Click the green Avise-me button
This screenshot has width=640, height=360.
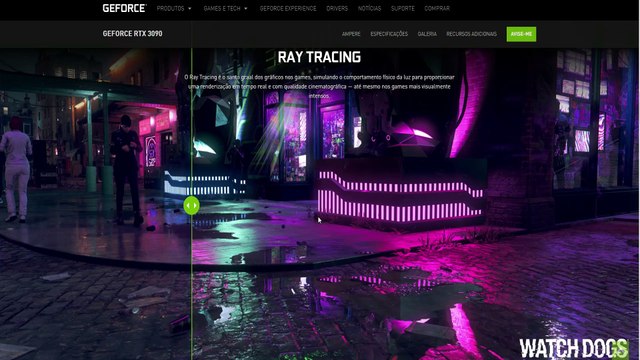coord(521,34)
